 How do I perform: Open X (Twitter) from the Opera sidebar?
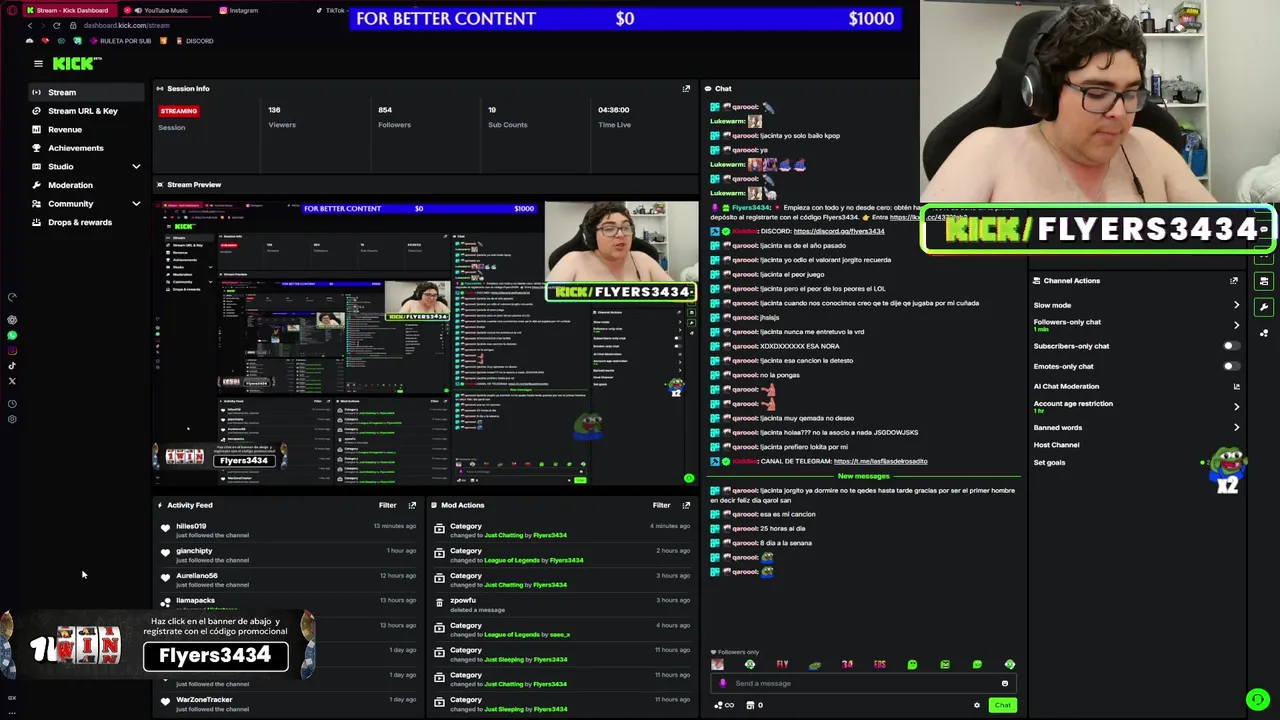(12, 381)
